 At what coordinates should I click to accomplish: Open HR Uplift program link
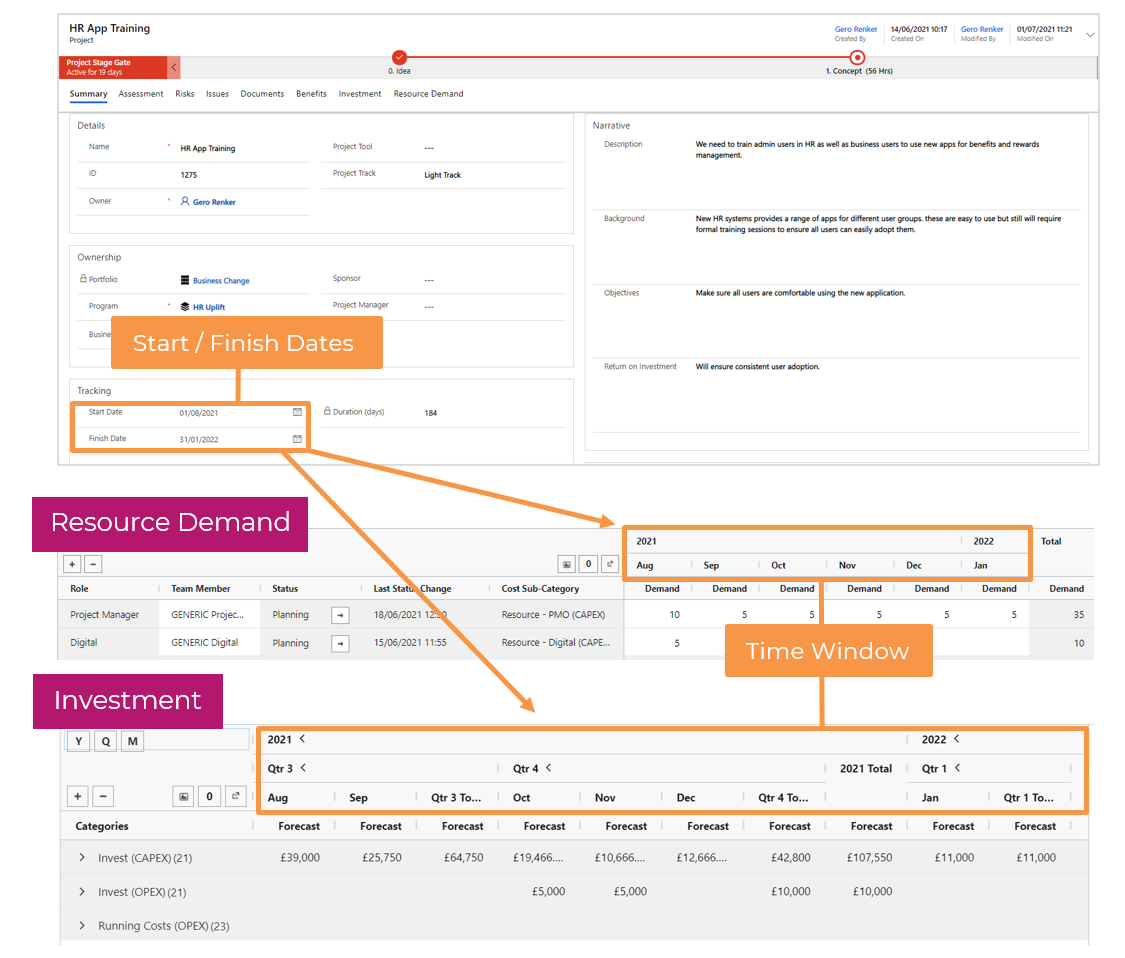(209, 308)
